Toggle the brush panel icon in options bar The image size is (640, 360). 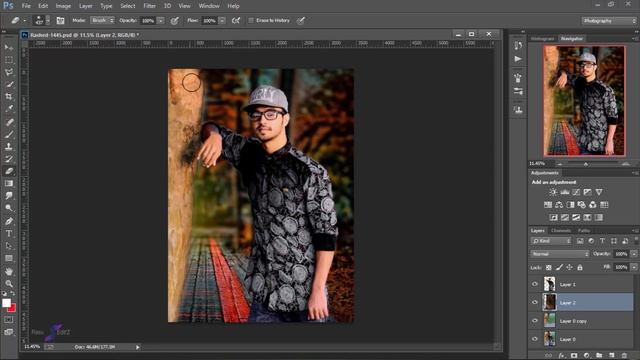point(60,20)
